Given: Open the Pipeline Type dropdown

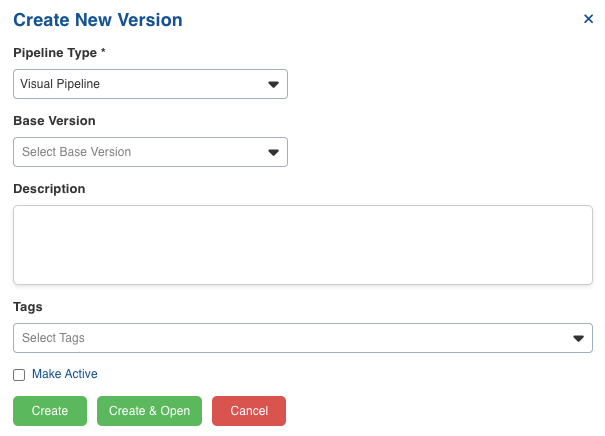Looking at the screenshot, I should point(150,84).
